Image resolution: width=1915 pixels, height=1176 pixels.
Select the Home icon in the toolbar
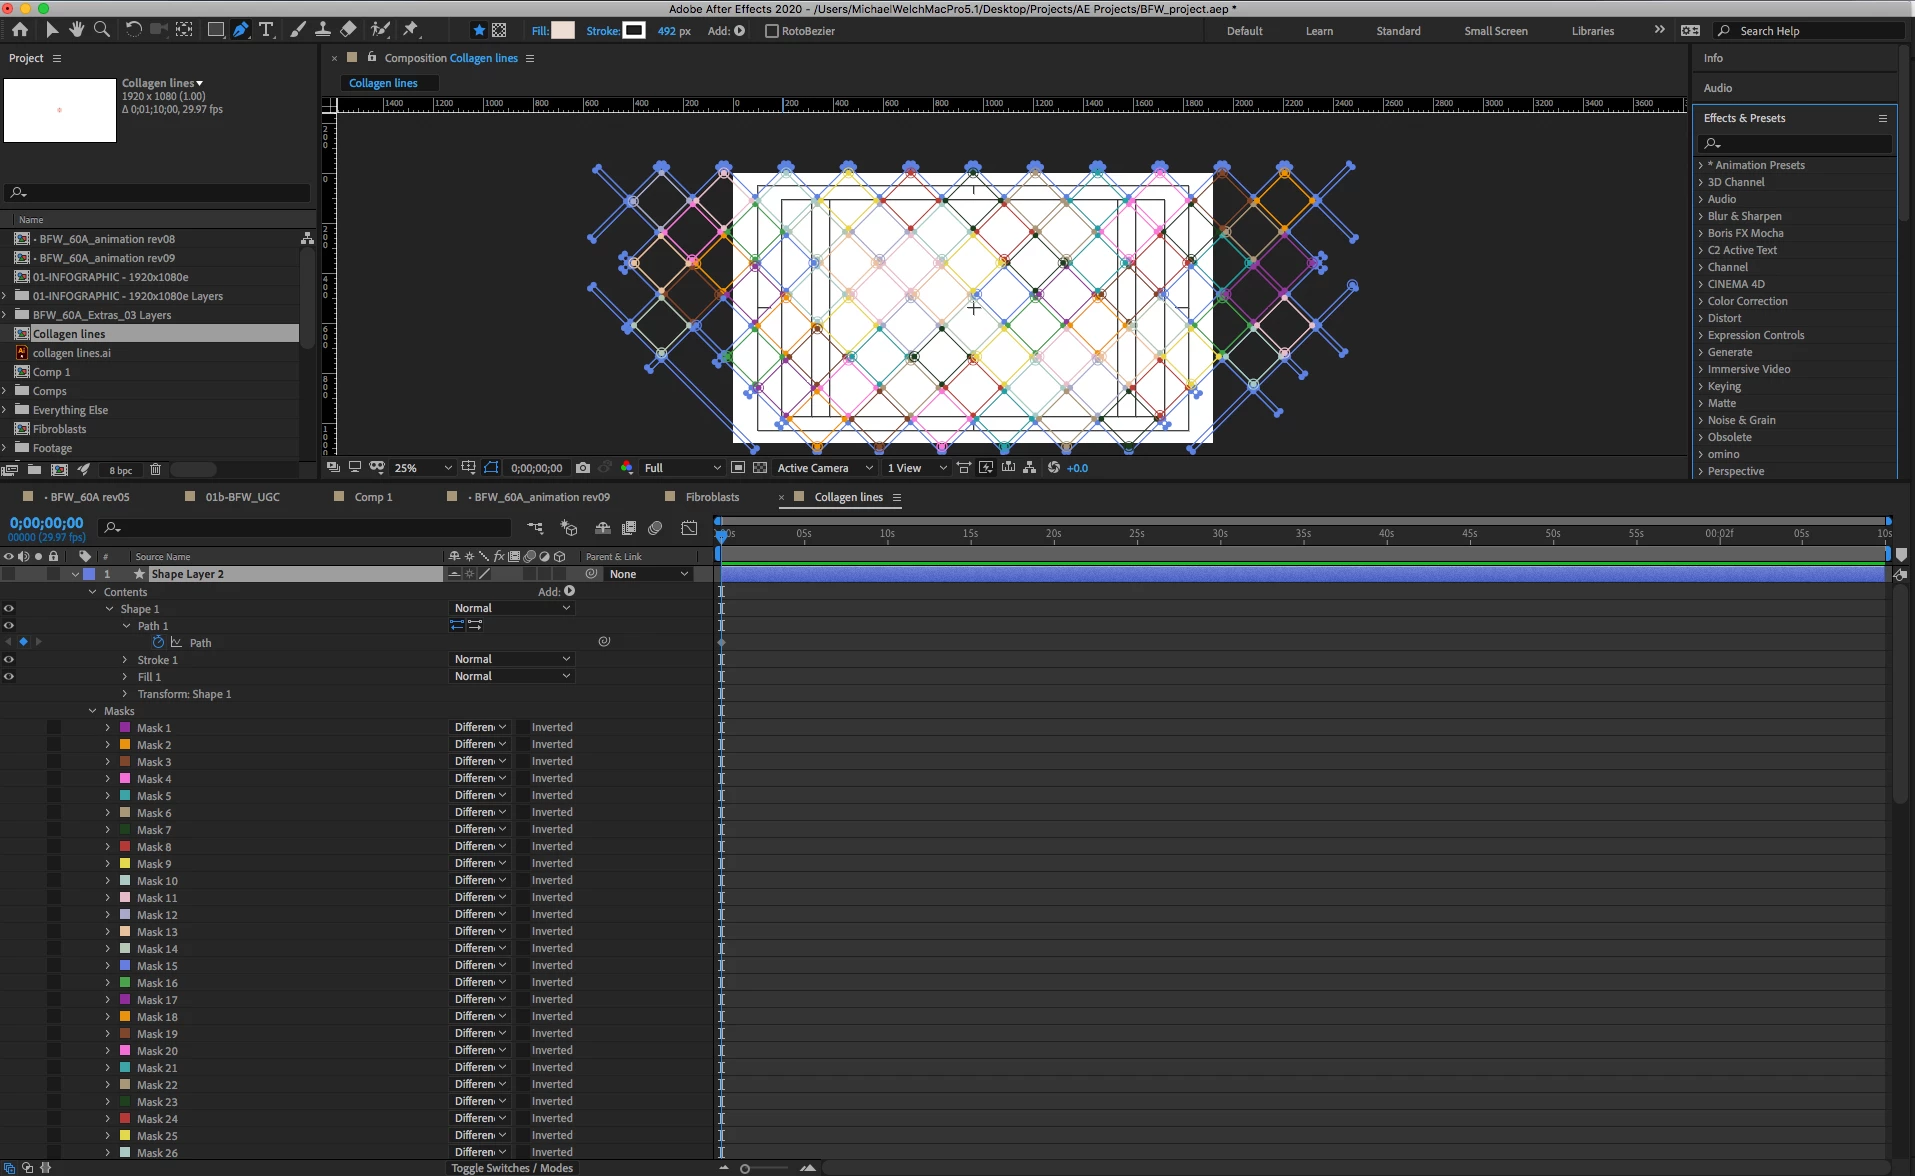tap(20, 30)
